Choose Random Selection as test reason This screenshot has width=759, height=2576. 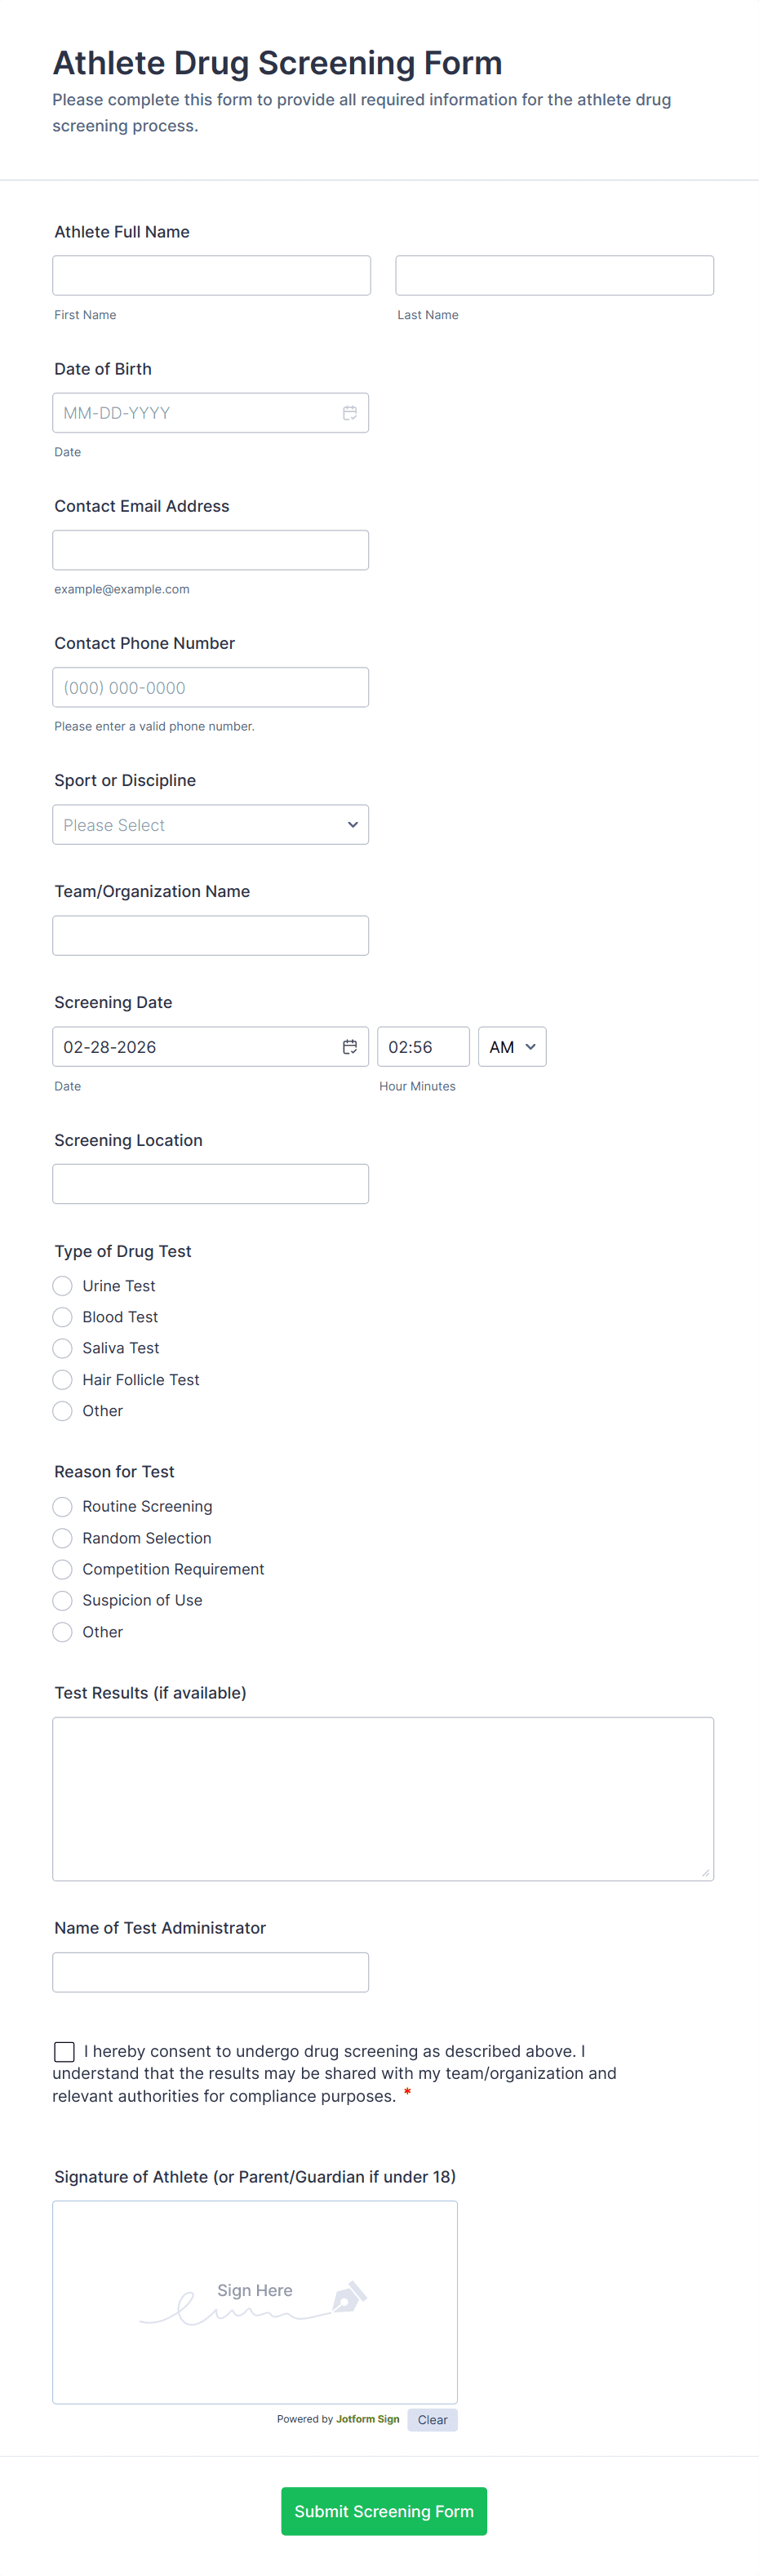[x=63, y=1538]
